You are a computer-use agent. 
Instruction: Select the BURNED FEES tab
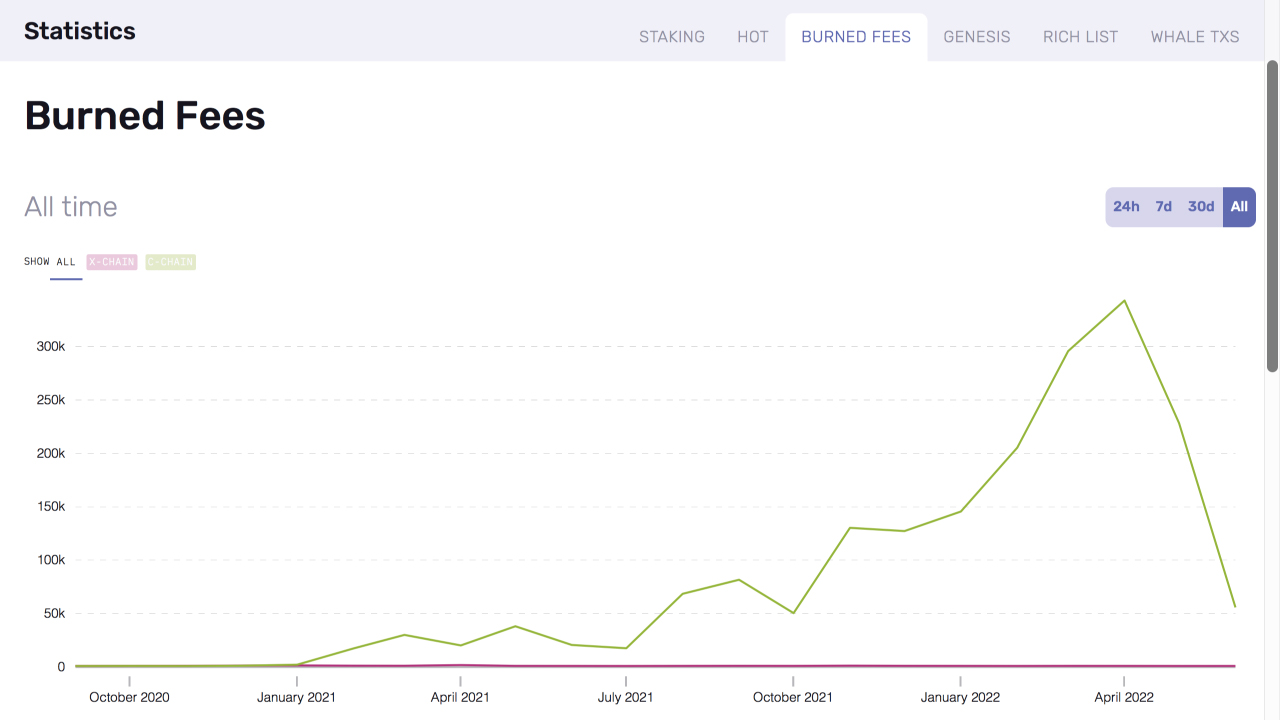point(856,37)
